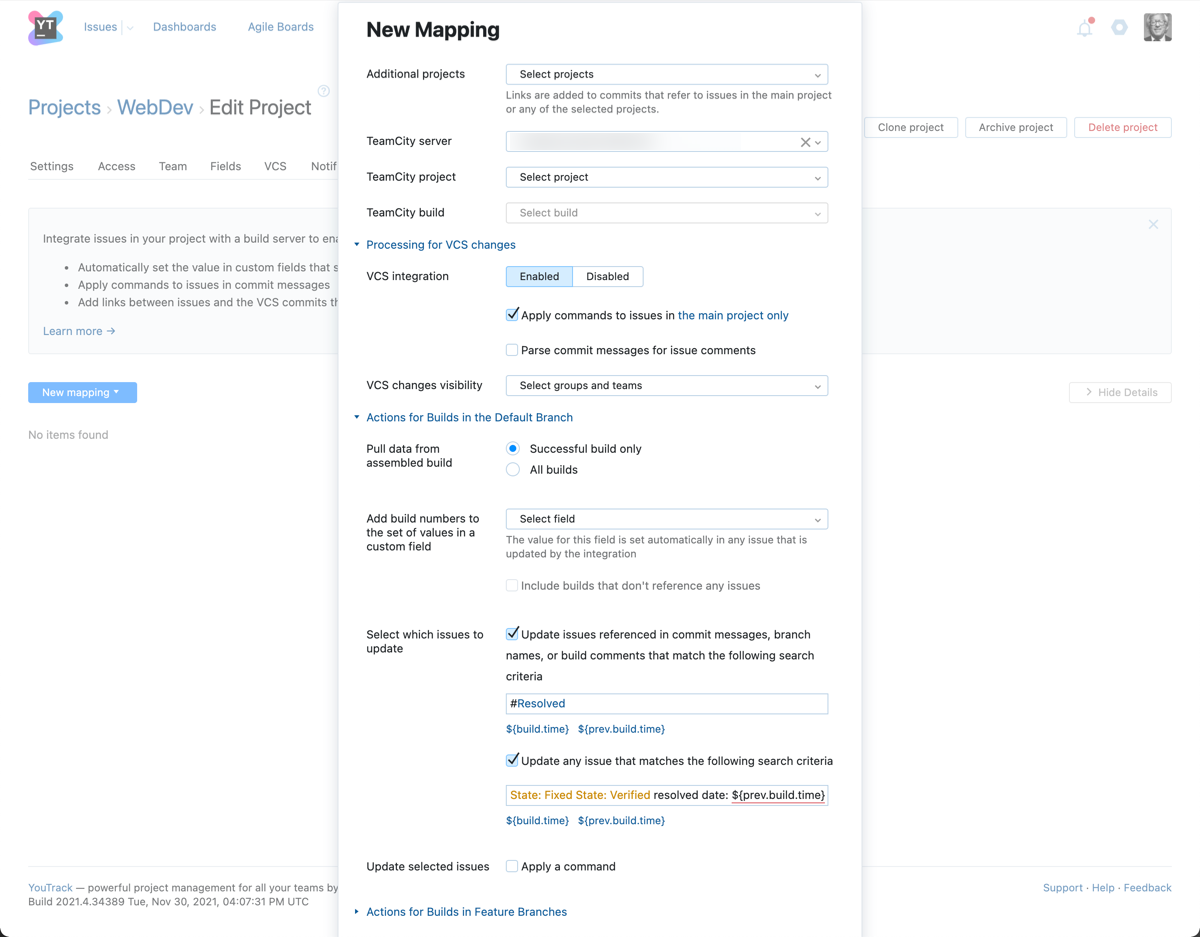The width and height of the screenshot is (1200, 937).
Task: Clear the TeamCity server selection with the X
Action: 806,141
